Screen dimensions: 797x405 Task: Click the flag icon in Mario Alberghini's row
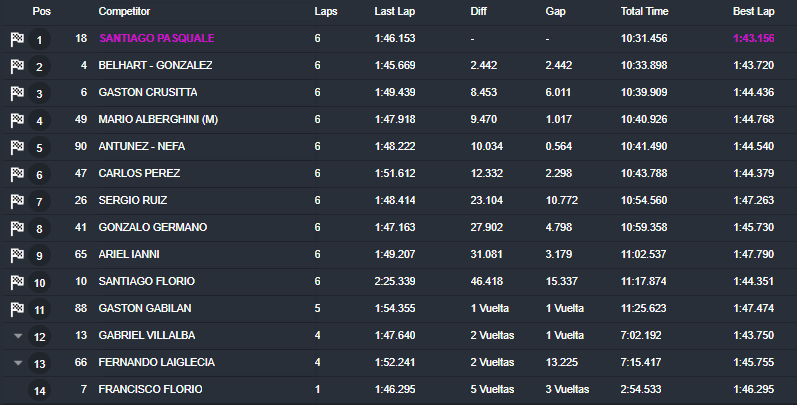16,120
